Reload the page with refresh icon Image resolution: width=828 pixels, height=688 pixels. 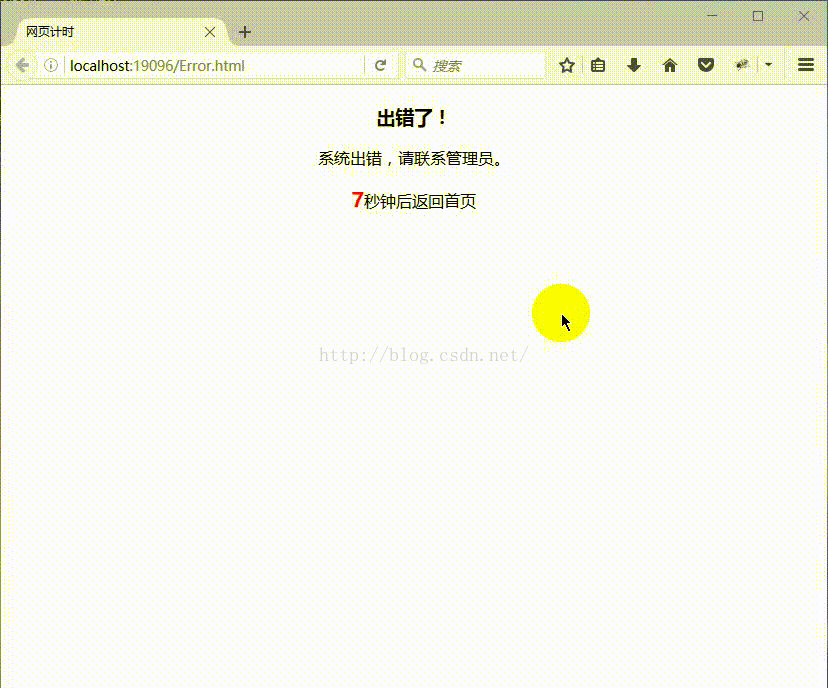381,65
